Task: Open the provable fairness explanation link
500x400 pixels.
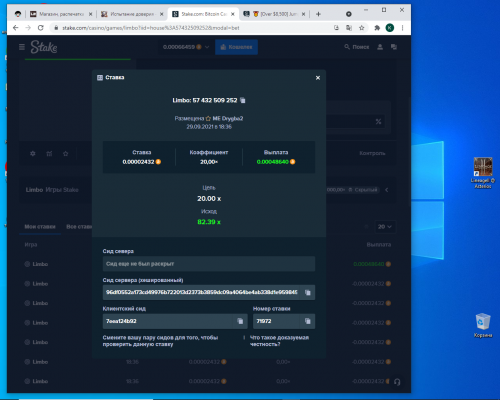Action: click(279, 341)
